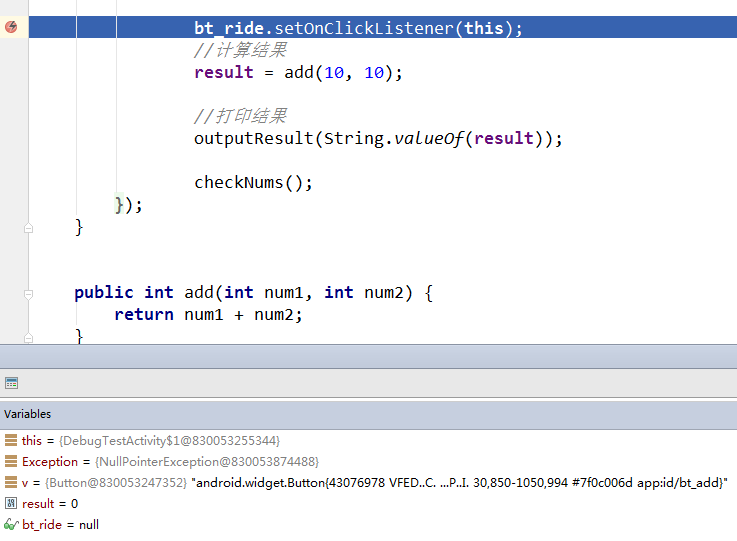Select the 'bt_ride = null' watch row
Image resolution: width=737 pixels, height=541 pixels.
pos(368,525)
